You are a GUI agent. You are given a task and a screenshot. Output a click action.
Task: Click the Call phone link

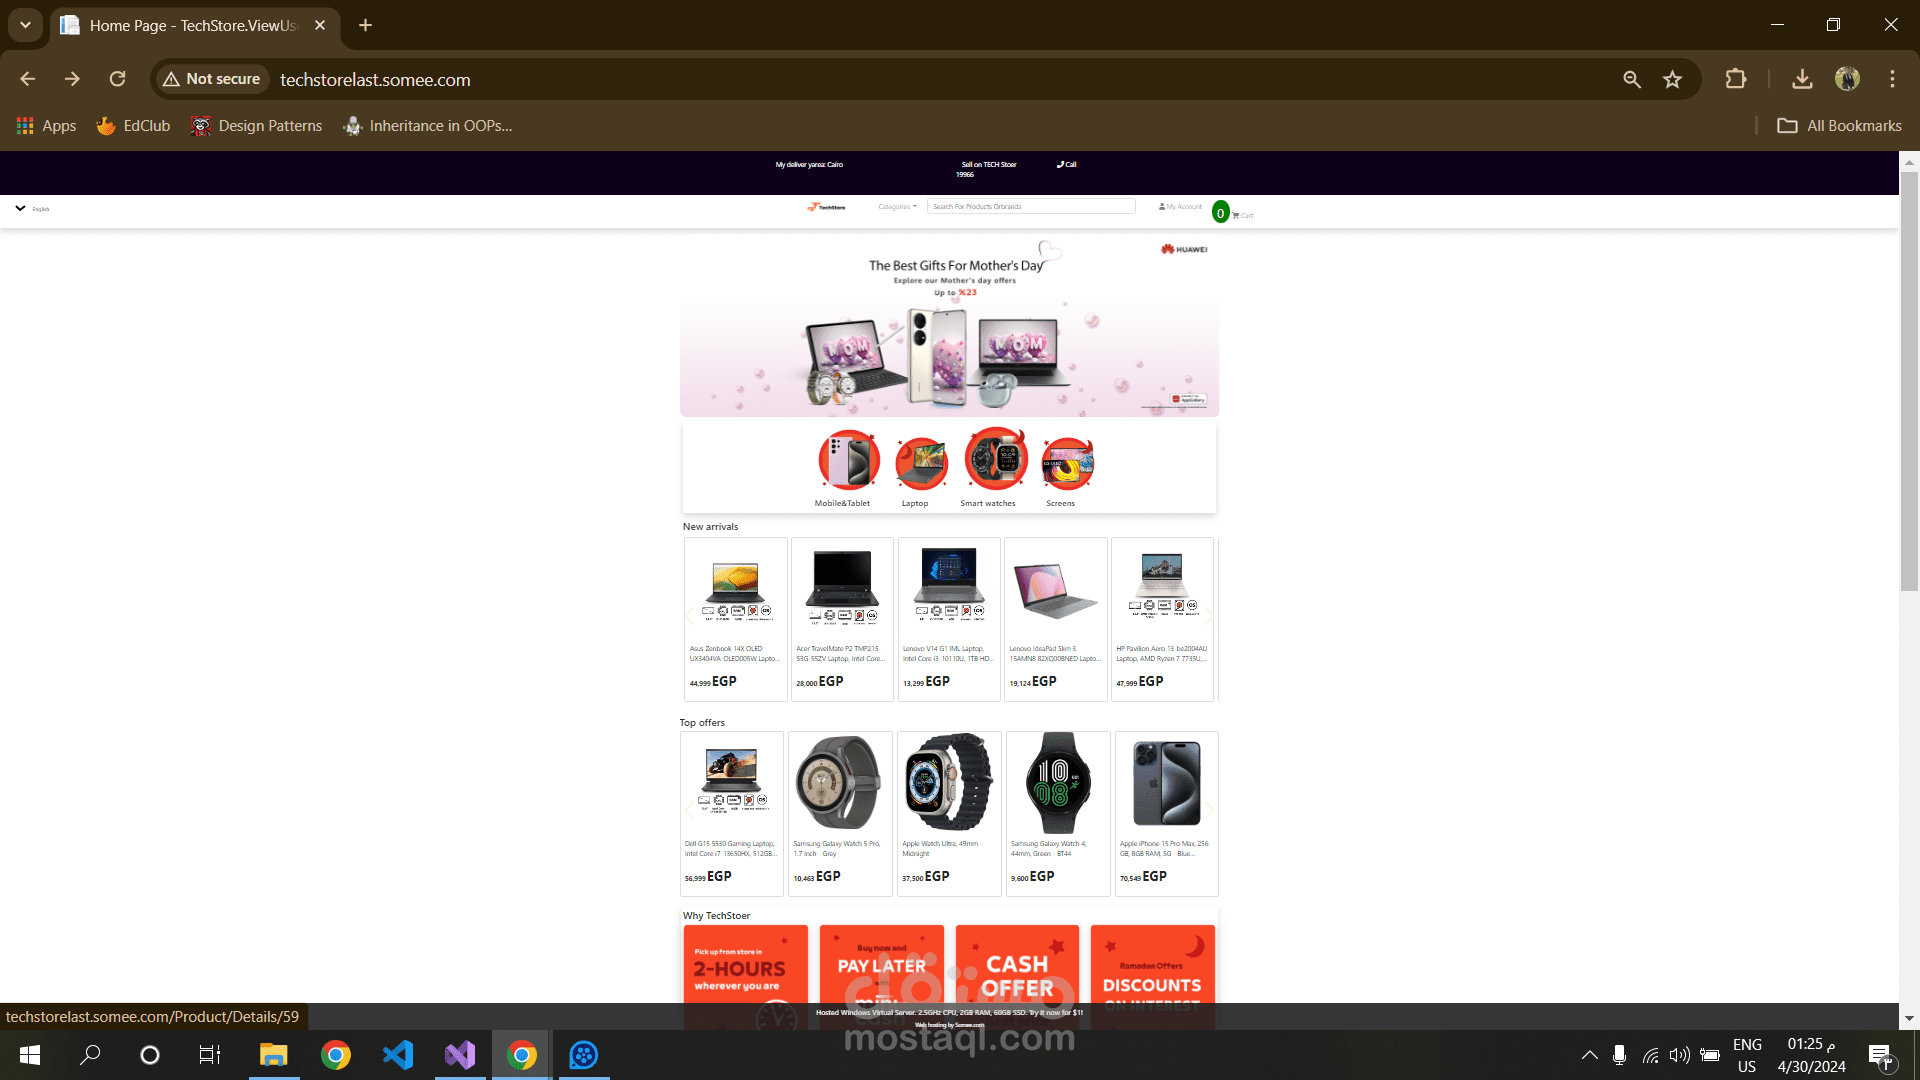(x=1067, y=164)
